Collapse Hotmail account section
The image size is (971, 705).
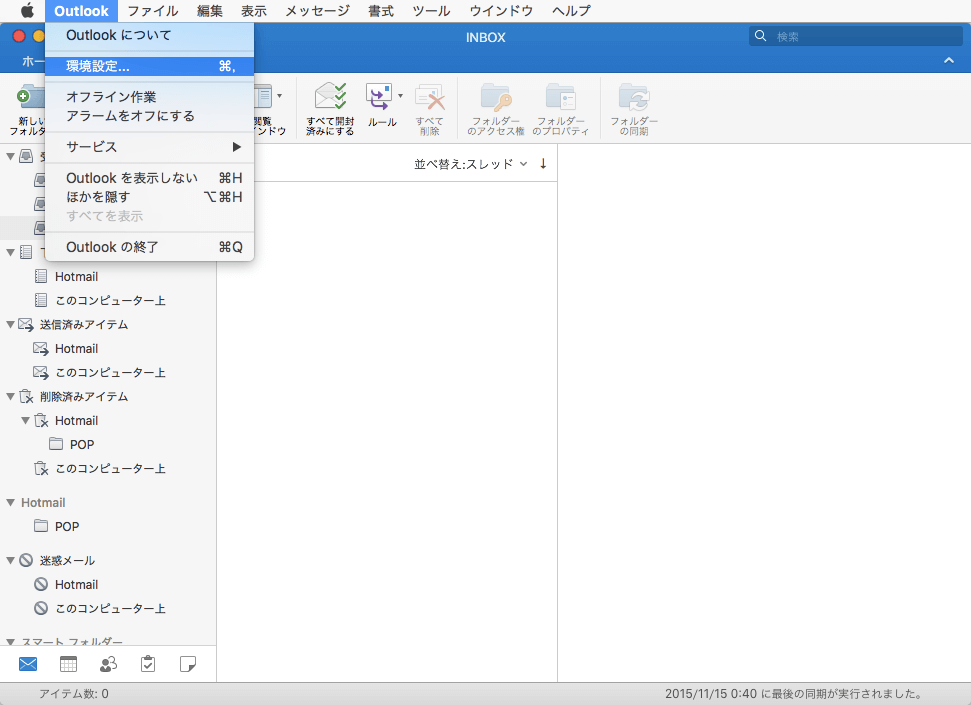point(10,502)
